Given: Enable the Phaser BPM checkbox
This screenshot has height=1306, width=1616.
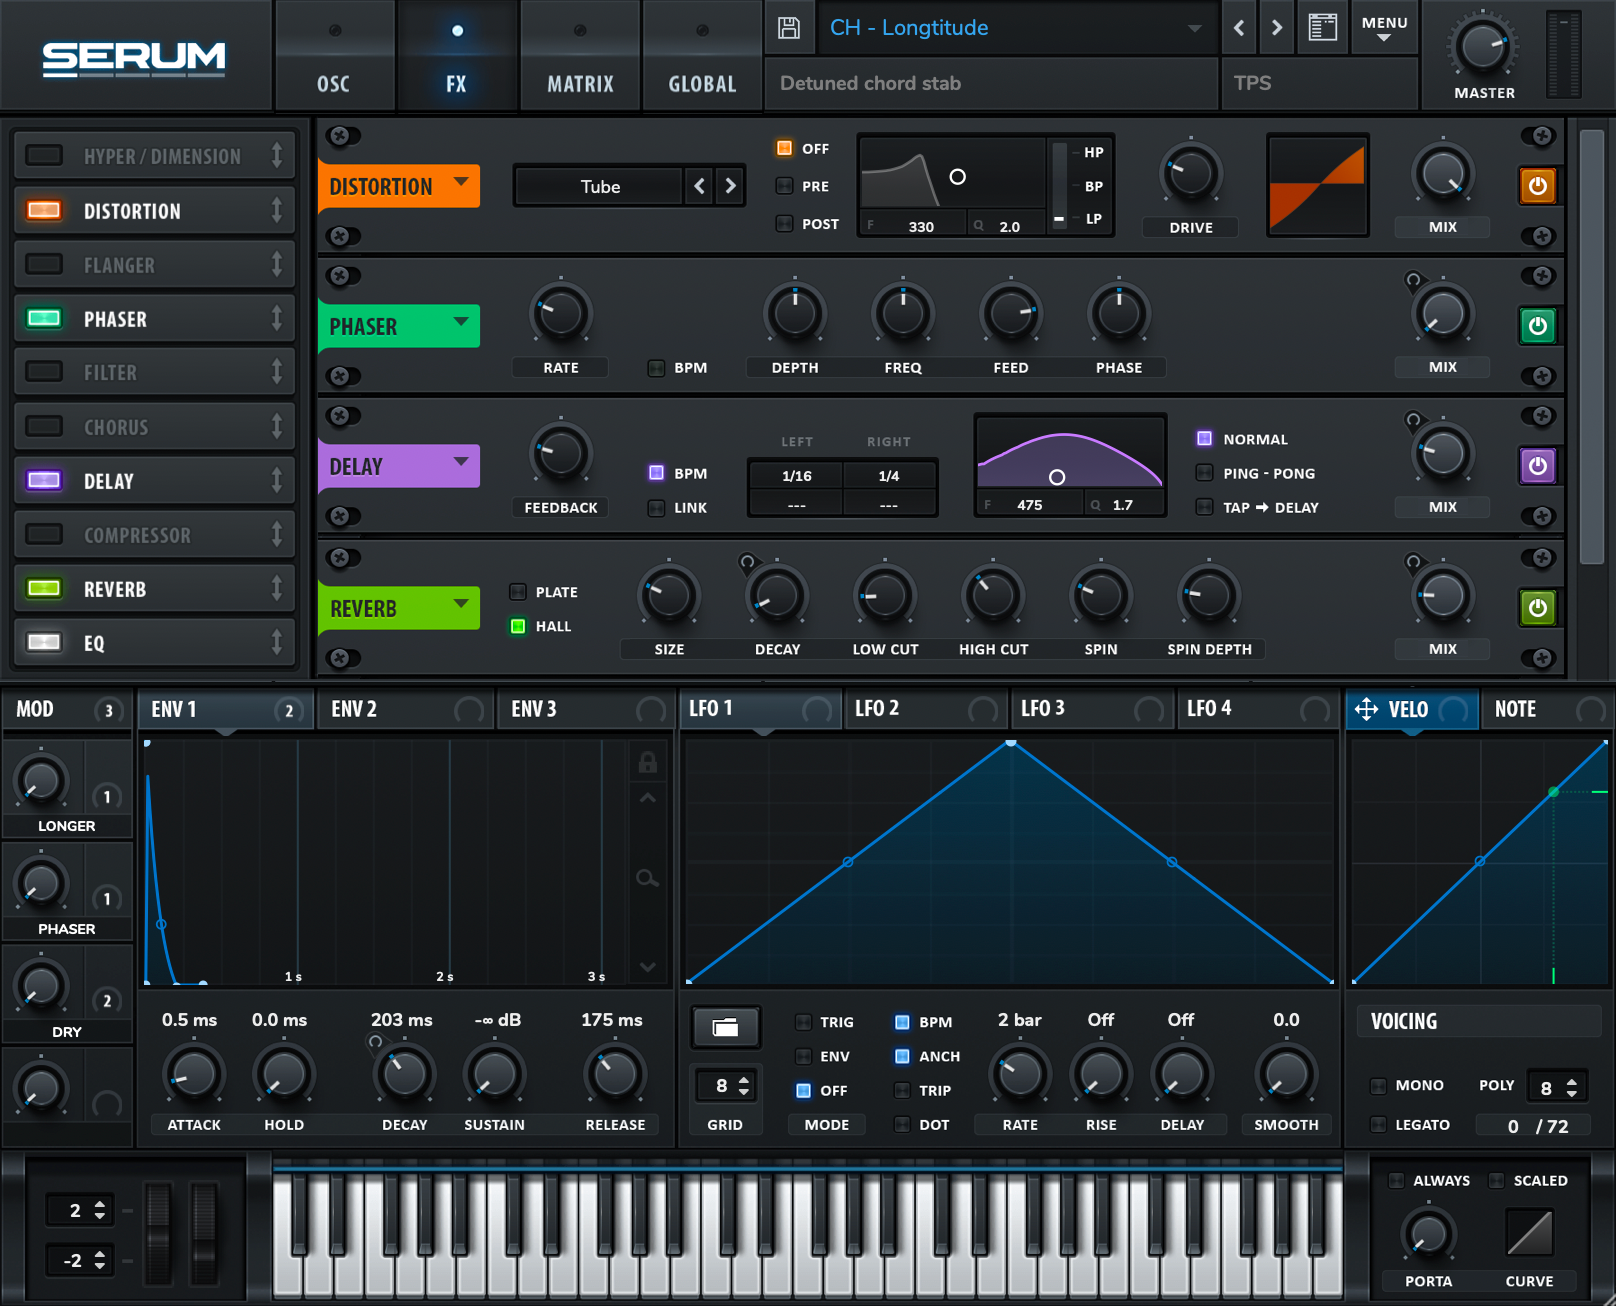Looking at the screenshot, I should tap(657, 368).
